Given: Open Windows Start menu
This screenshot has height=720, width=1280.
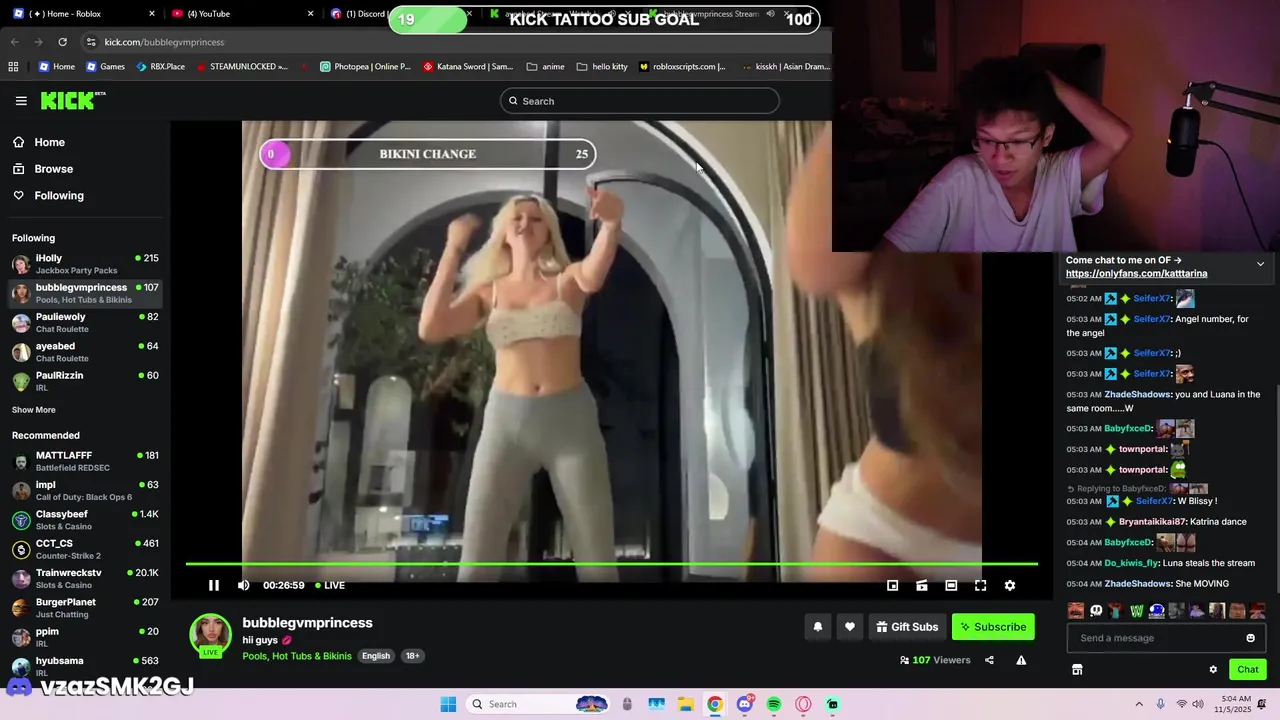Looking at the screenshot, I should (x=448, y=704).
